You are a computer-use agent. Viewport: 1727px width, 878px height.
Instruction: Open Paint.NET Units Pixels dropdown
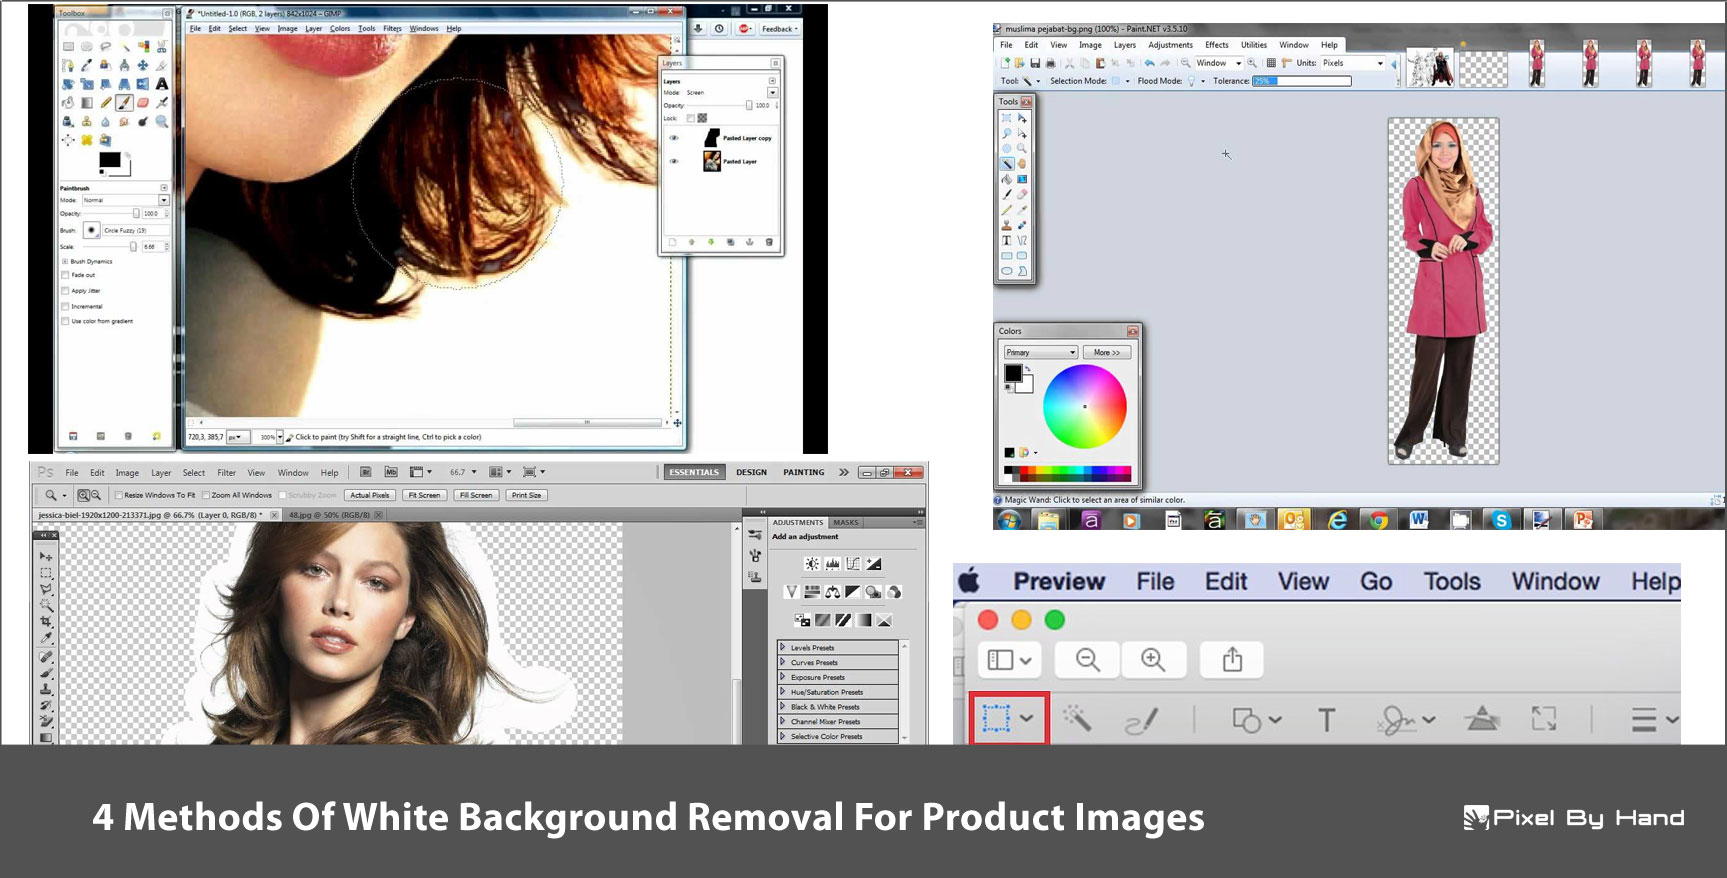tap(1353, 63)
